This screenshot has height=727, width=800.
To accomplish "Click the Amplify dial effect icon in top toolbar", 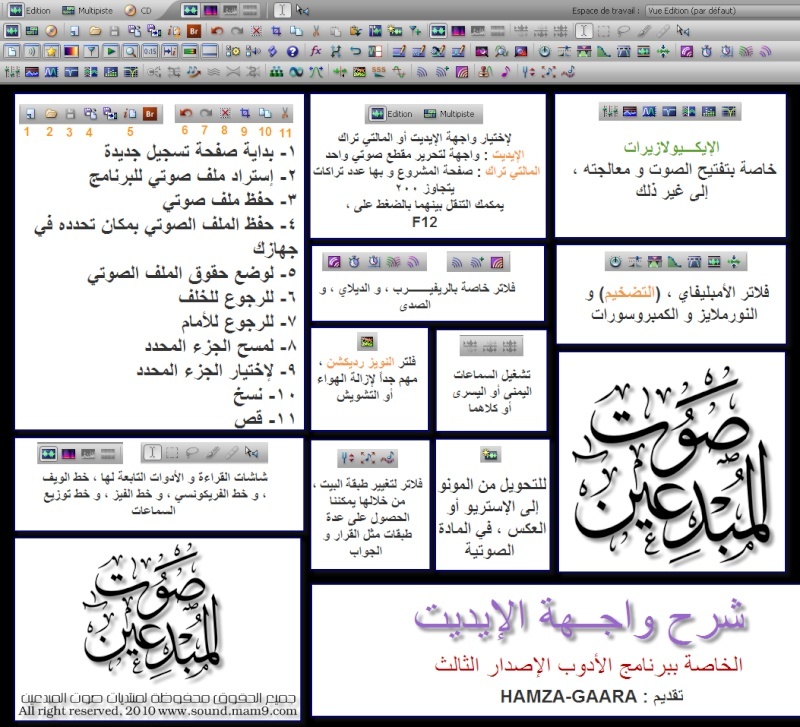I will coord(544,52).
